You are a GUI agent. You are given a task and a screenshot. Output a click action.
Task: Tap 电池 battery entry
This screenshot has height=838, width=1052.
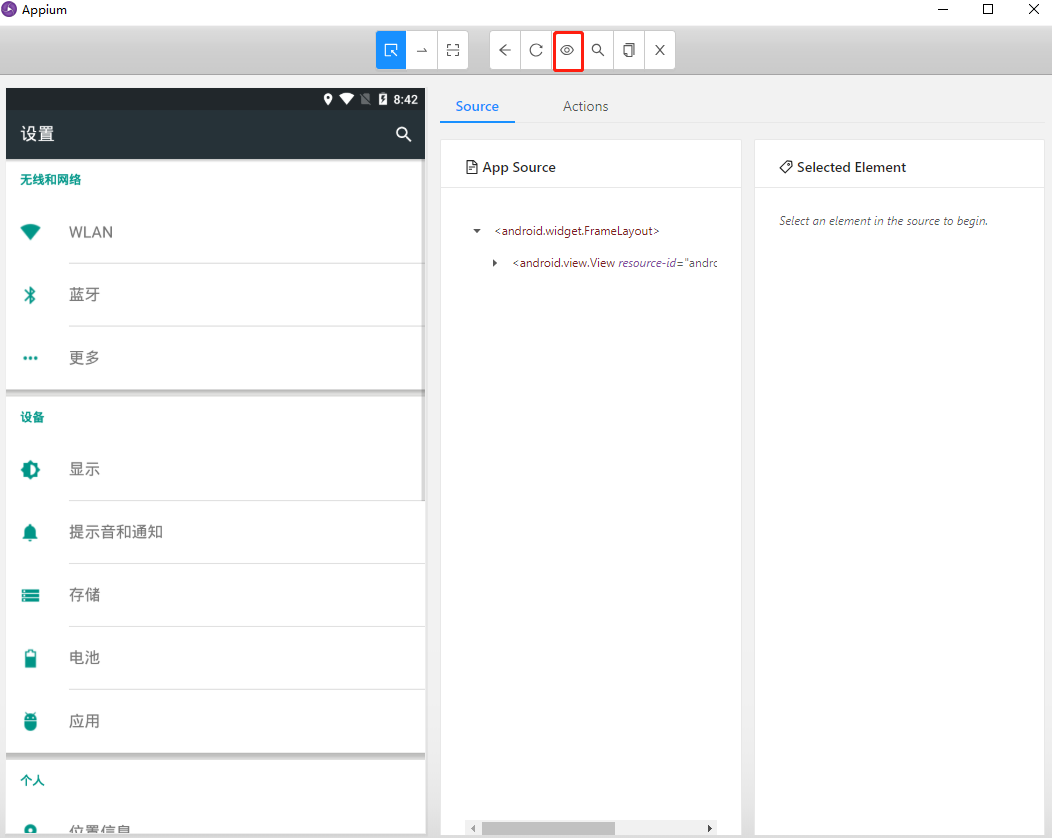(215, 658)
